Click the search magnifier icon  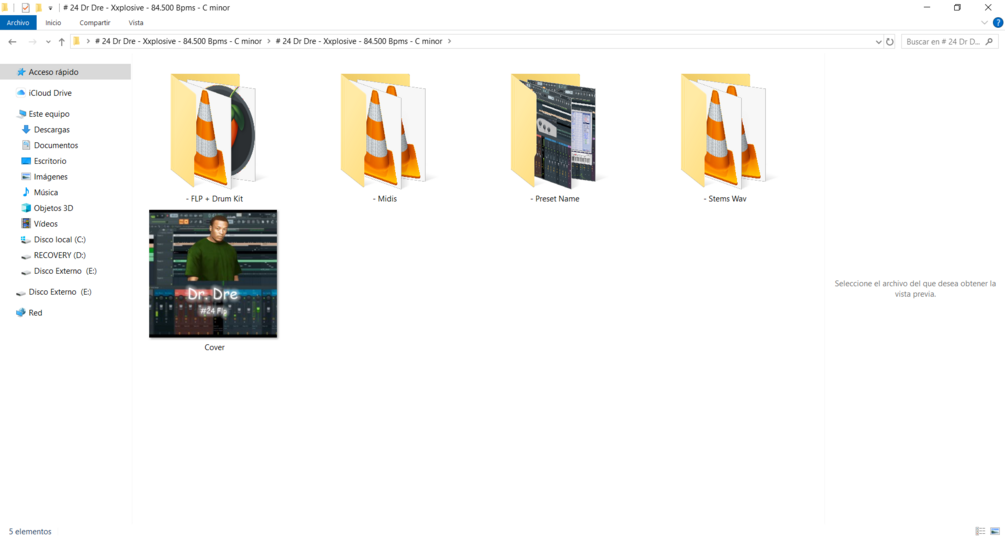[989, 42]
